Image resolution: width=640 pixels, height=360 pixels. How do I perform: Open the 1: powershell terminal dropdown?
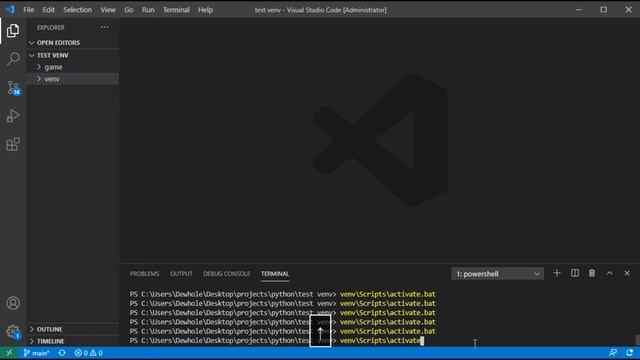[x=497, y=274]
